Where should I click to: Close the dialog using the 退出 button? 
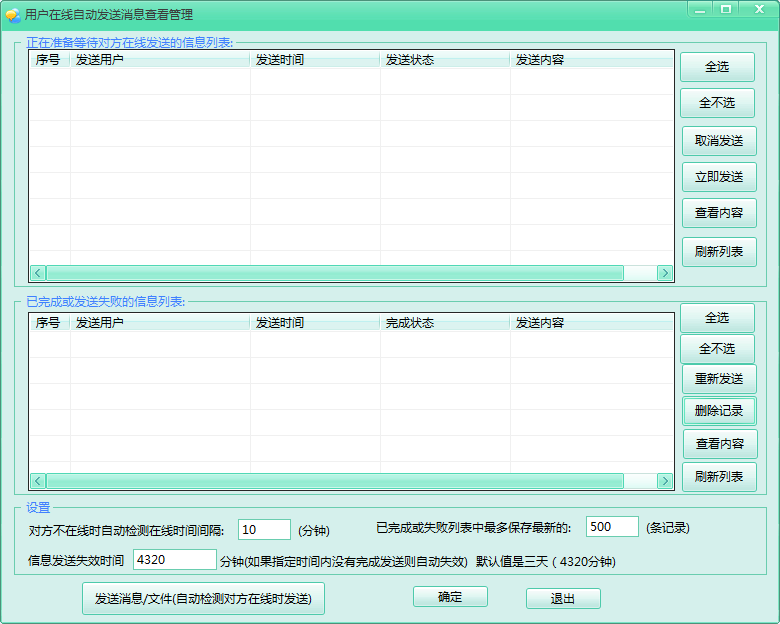(563, 599)
